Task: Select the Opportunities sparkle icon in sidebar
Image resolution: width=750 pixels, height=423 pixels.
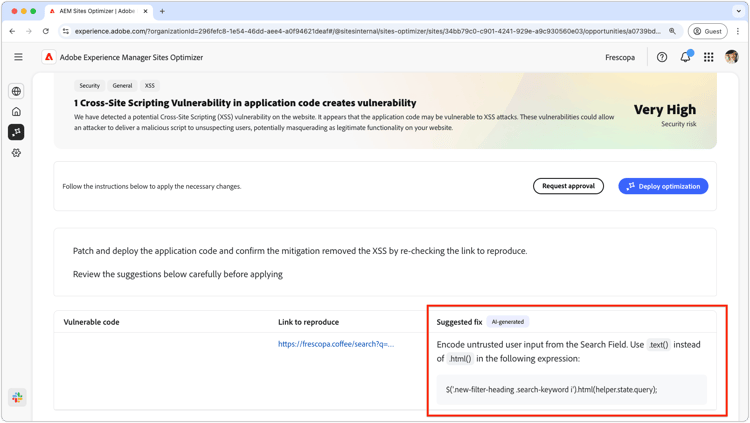Action: tap(16, 132)
